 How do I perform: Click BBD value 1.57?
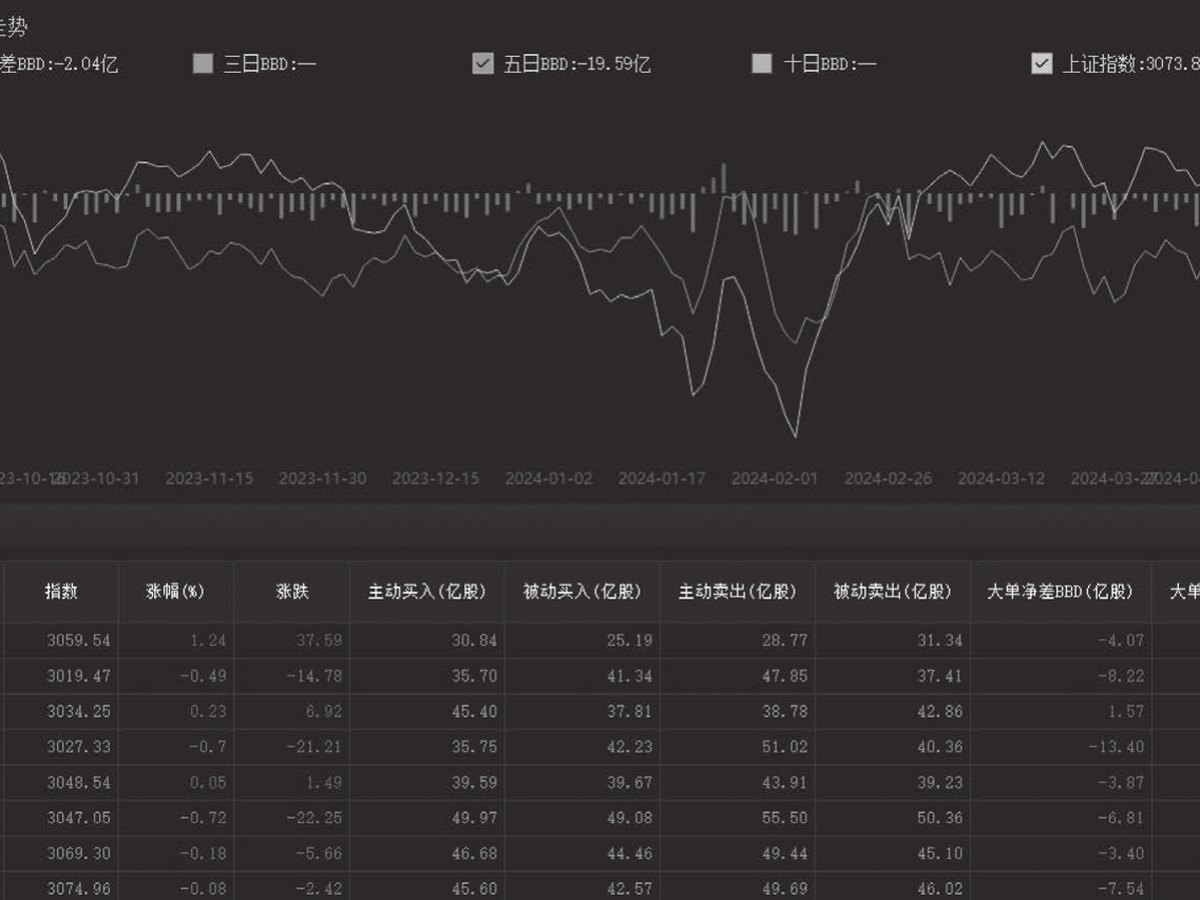[1061, 711]
